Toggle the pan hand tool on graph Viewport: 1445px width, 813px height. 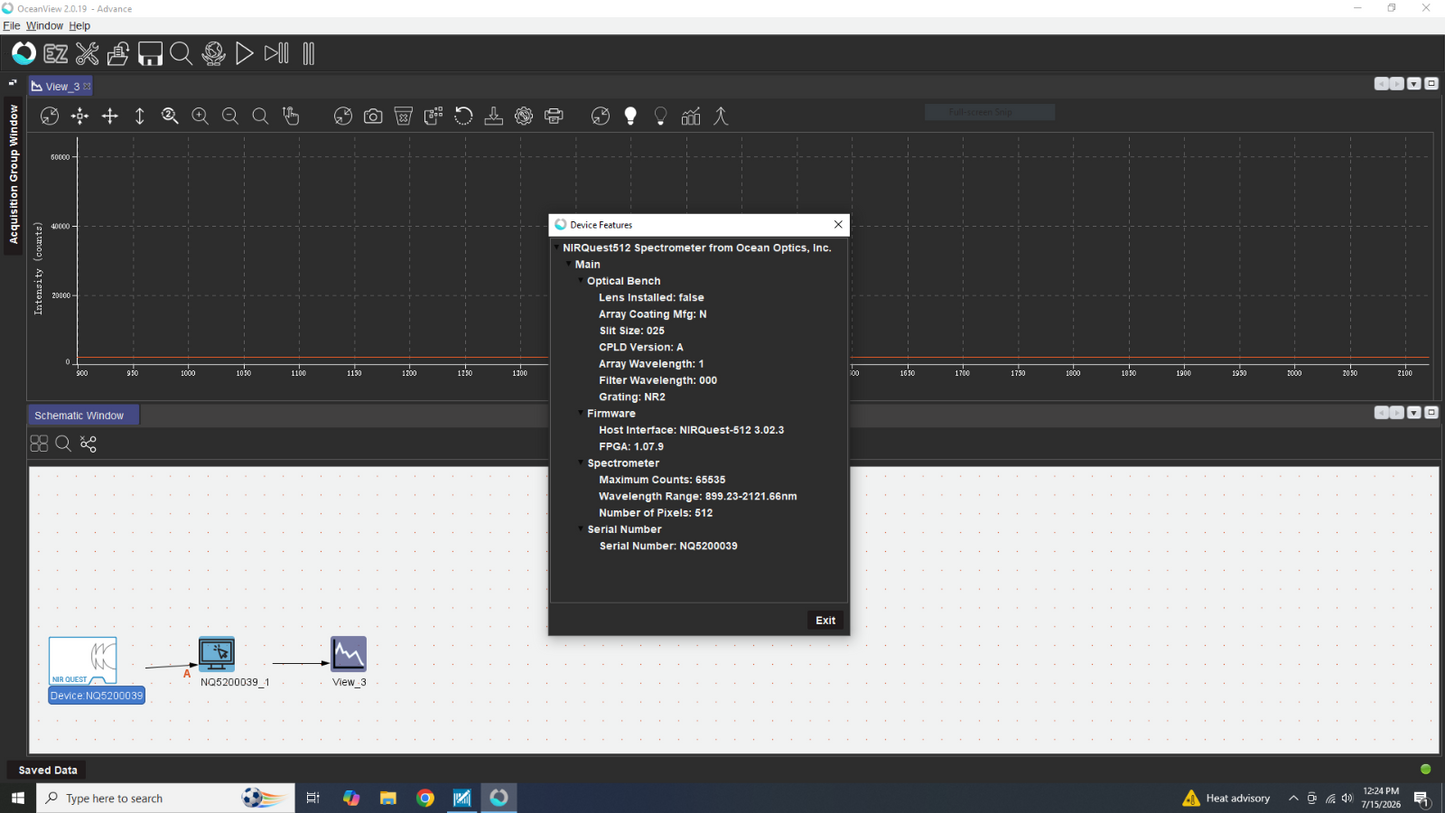click(291, 117)
